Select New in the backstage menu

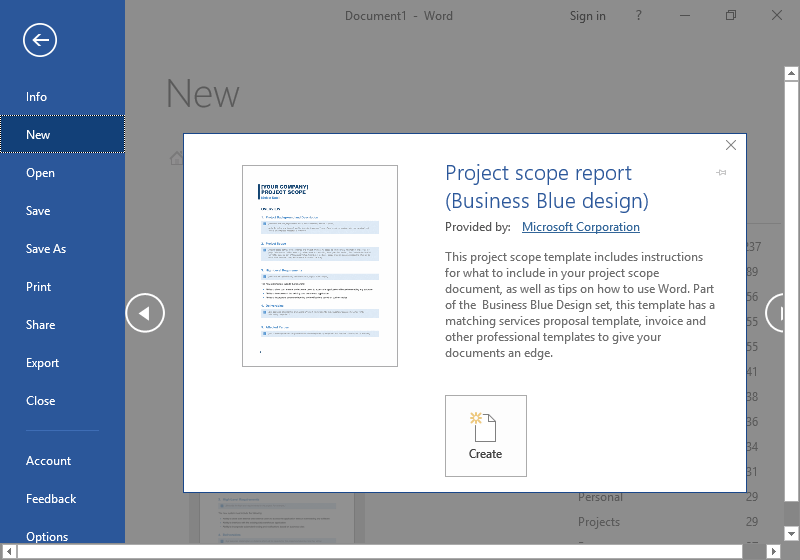pos(62,134)
